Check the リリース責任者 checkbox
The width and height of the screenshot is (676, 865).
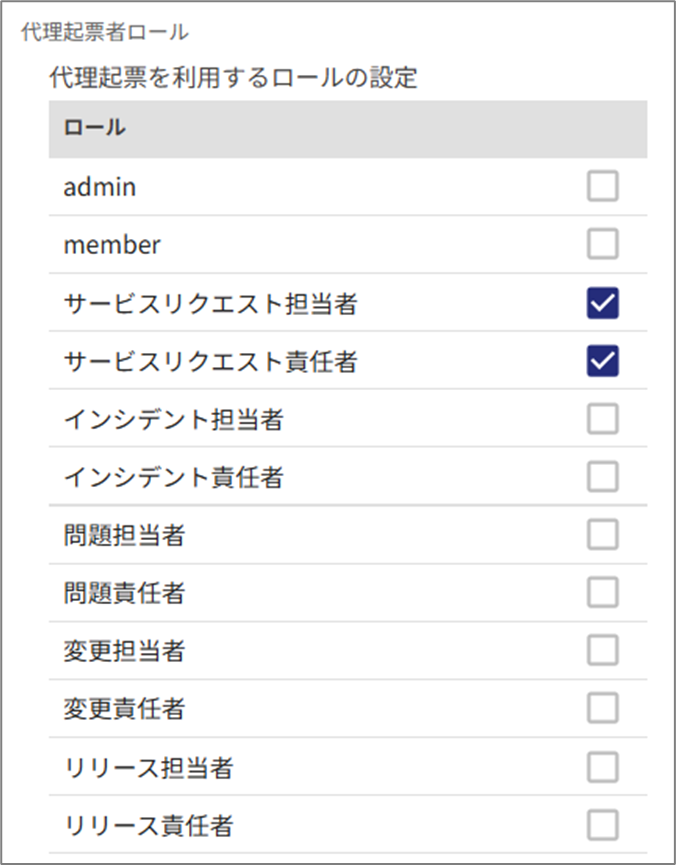tap(602, 825)
